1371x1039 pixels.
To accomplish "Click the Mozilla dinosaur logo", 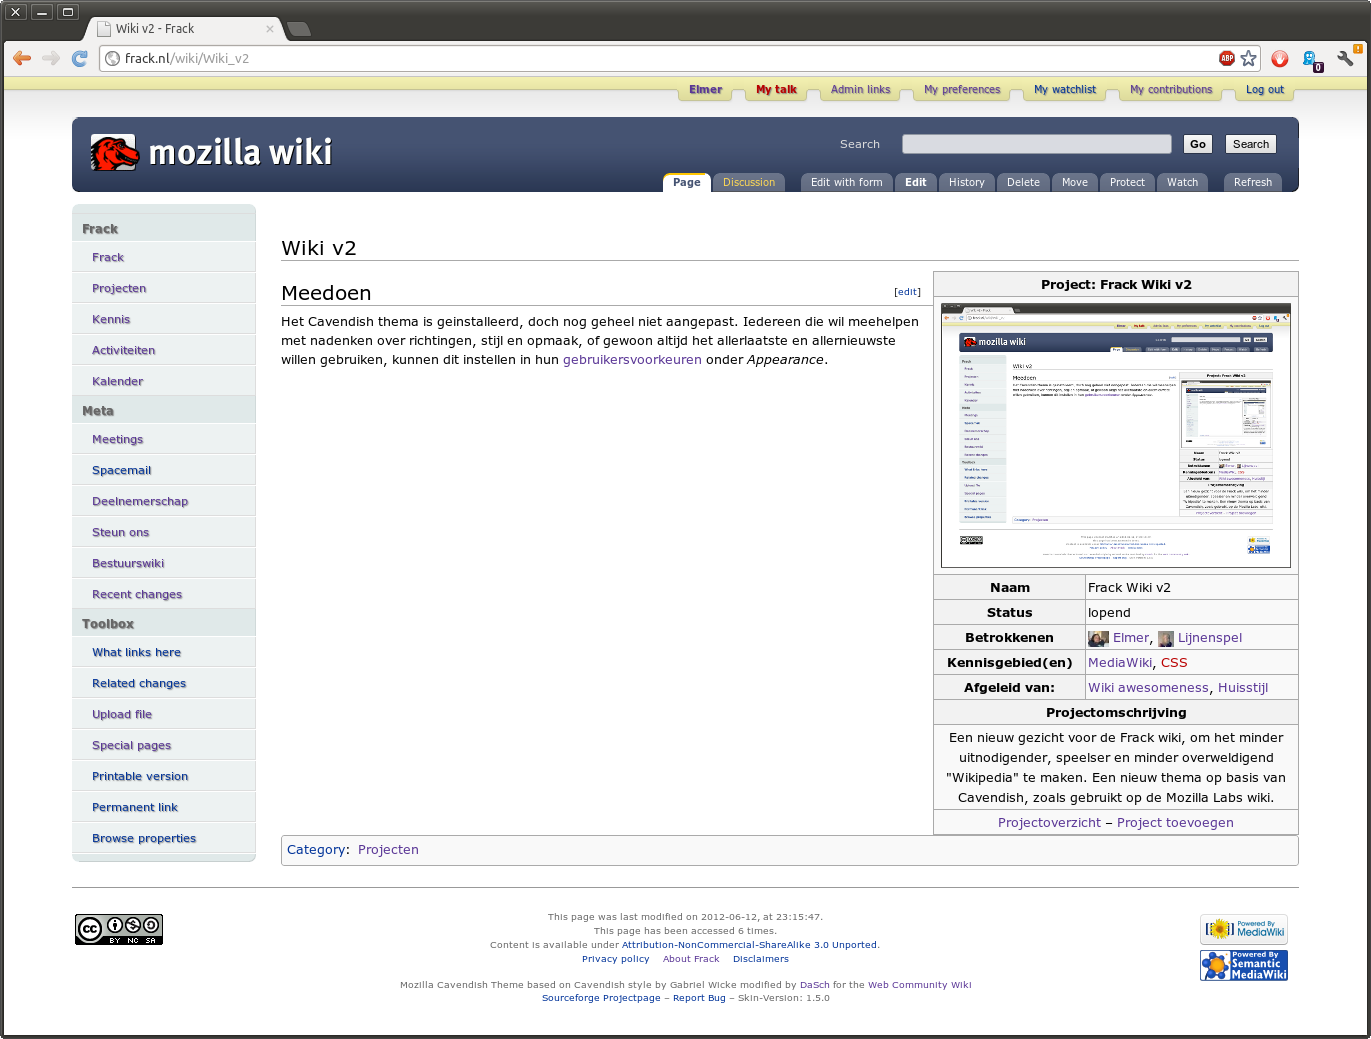I will pyautogui.click(x=114, y=152).
